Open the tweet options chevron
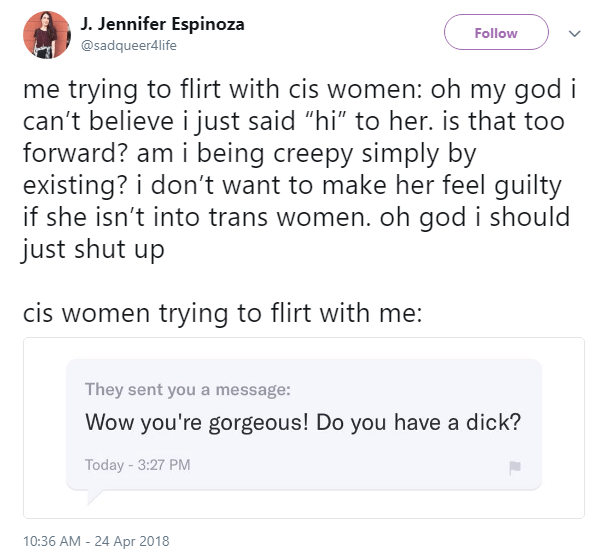Image resolution: width=602 pixels, height=557 pixels. (x=573, y=32)
